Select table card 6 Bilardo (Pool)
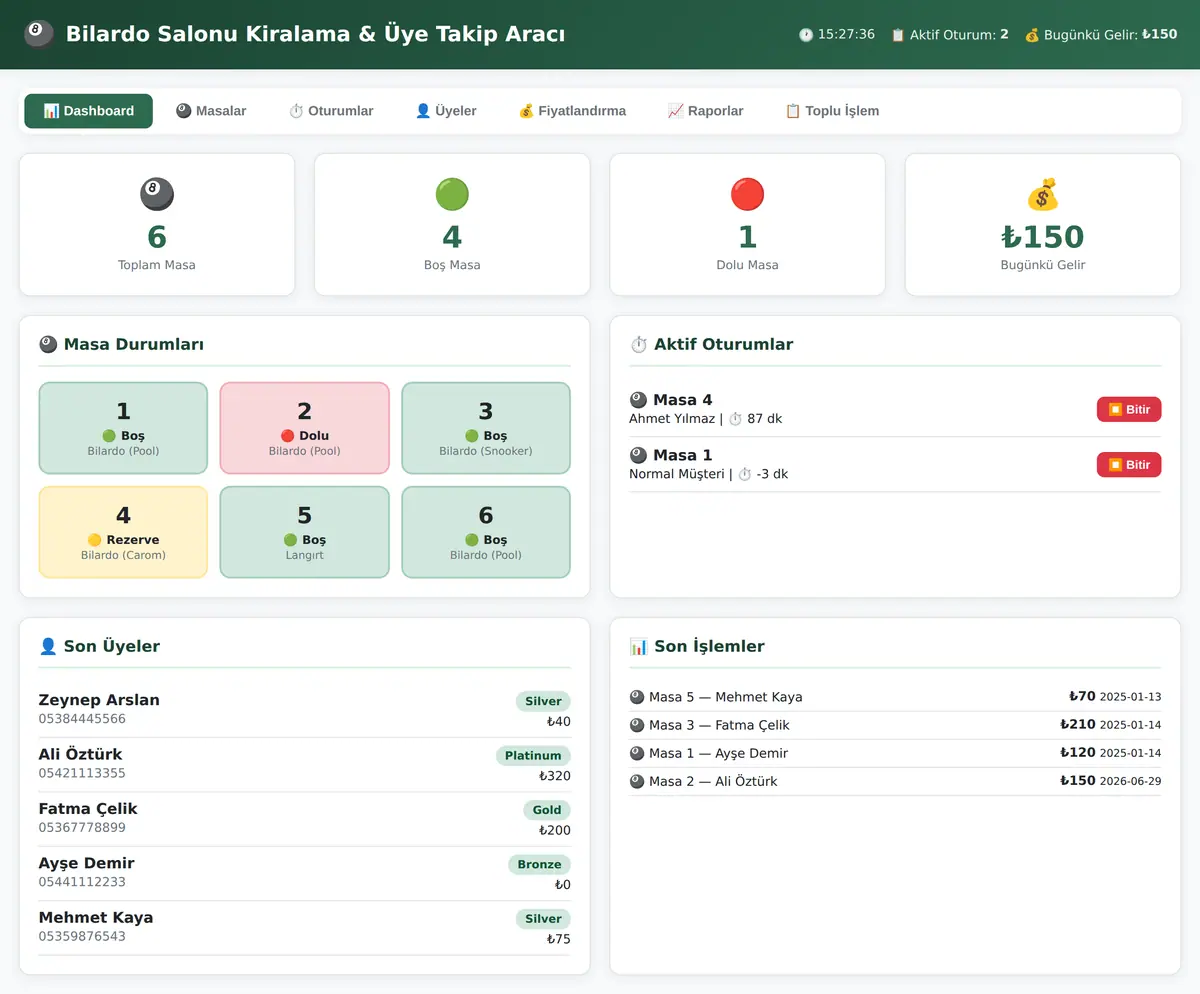The width and height of the screenshot is (1200, 994). 486,532
